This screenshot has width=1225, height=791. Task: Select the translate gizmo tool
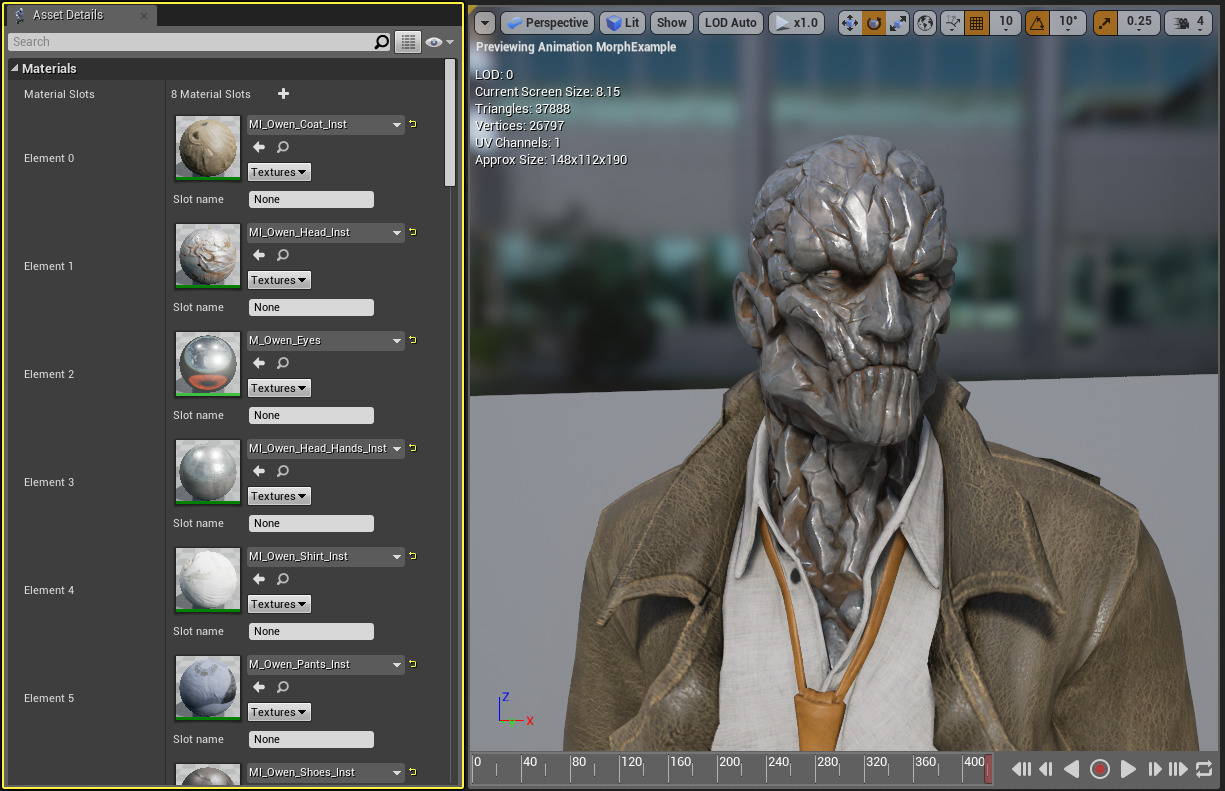tap(849, 23)
